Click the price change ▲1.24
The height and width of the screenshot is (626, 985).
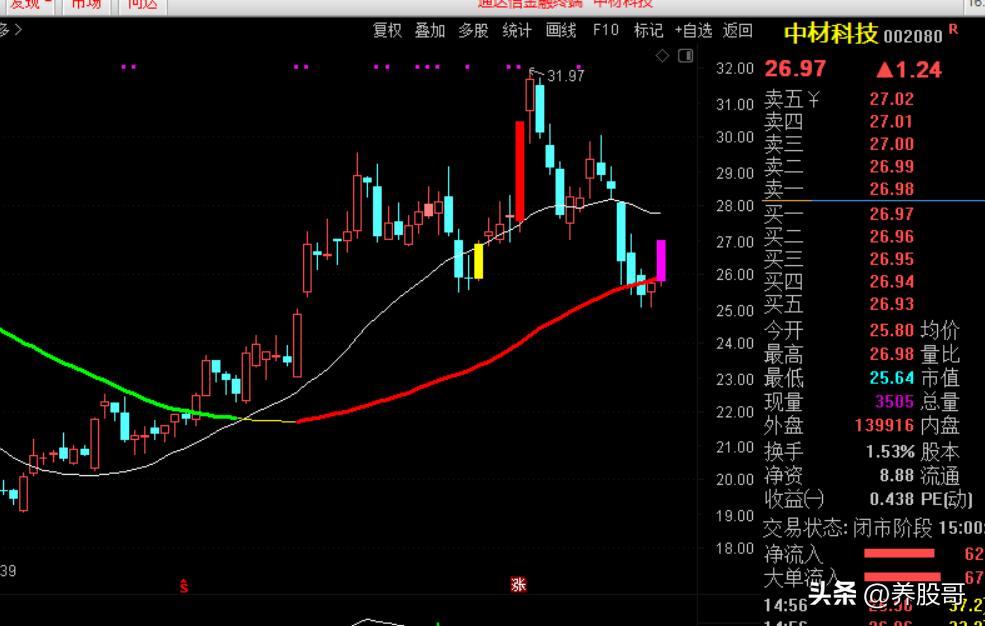(x=909, y=69)
